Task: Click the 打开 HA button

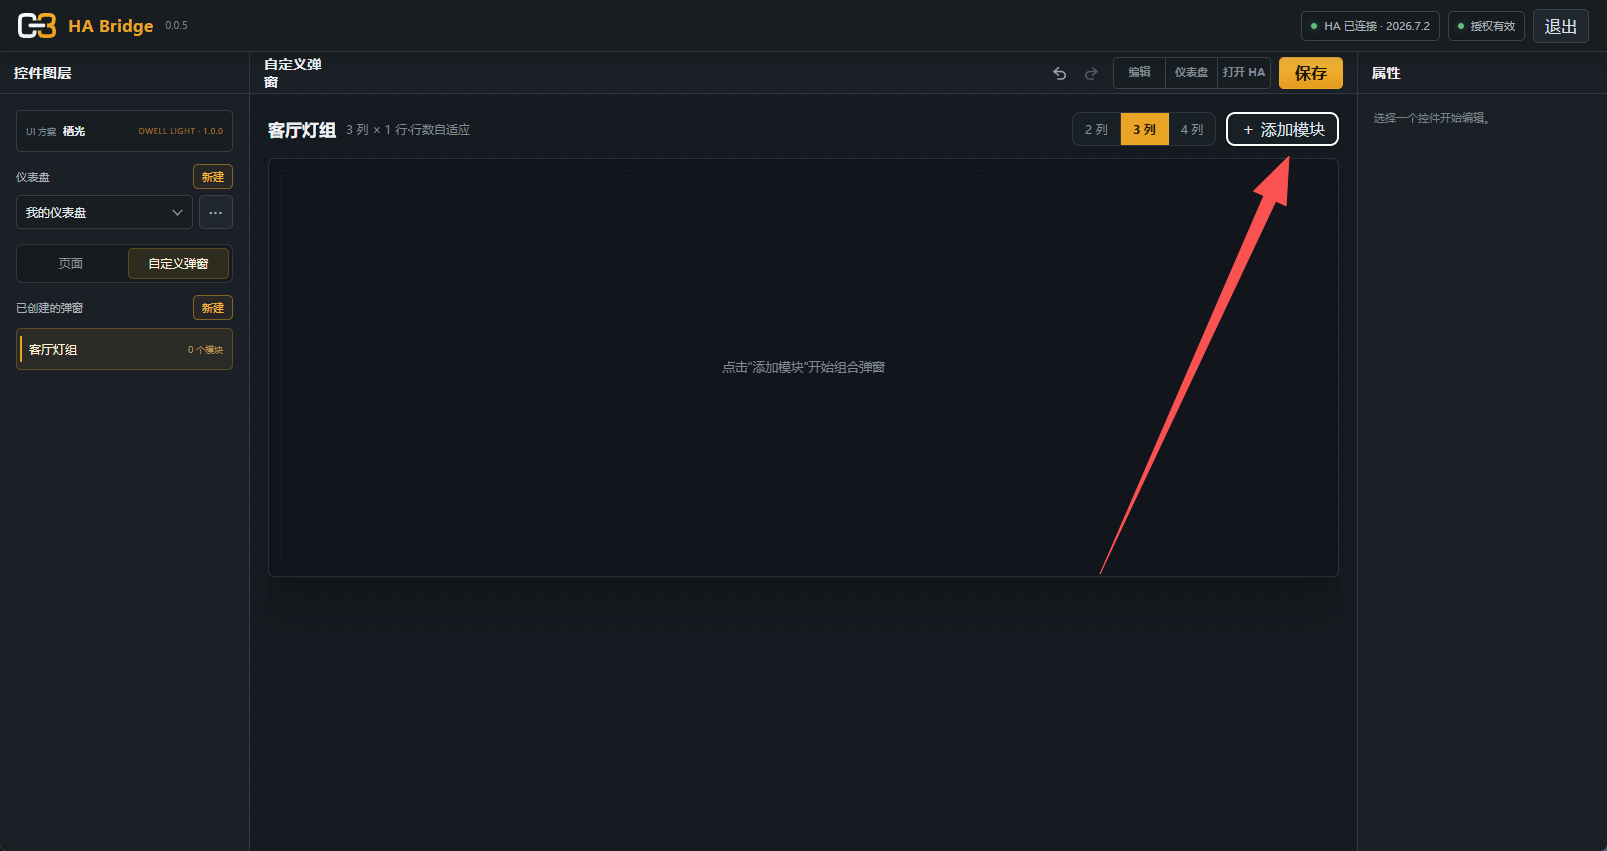Action: click(x=1244, y=73)
